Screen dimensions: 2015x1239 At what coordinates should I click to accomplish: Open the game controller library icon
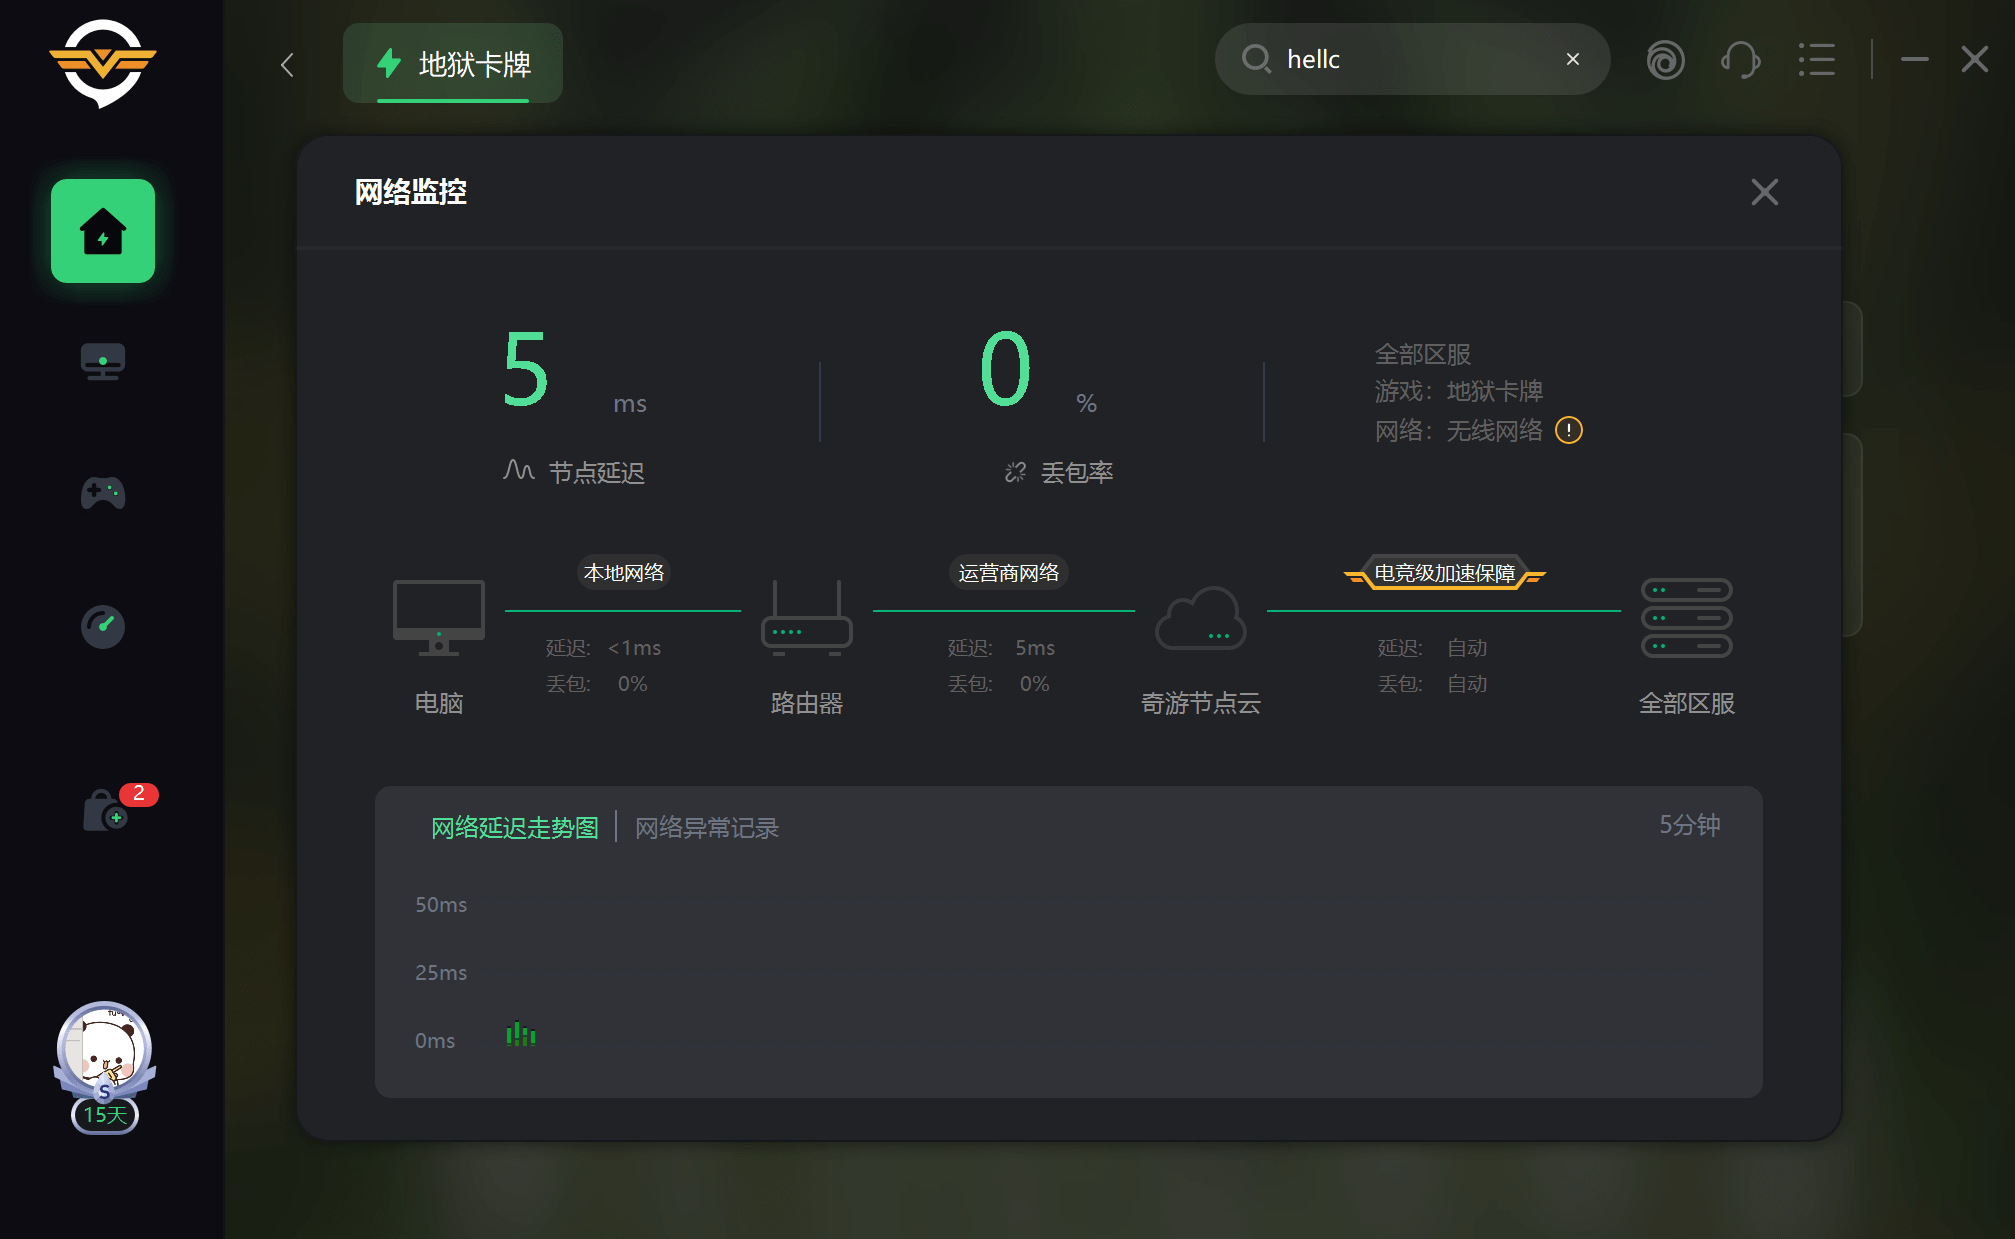click(103, 493)
